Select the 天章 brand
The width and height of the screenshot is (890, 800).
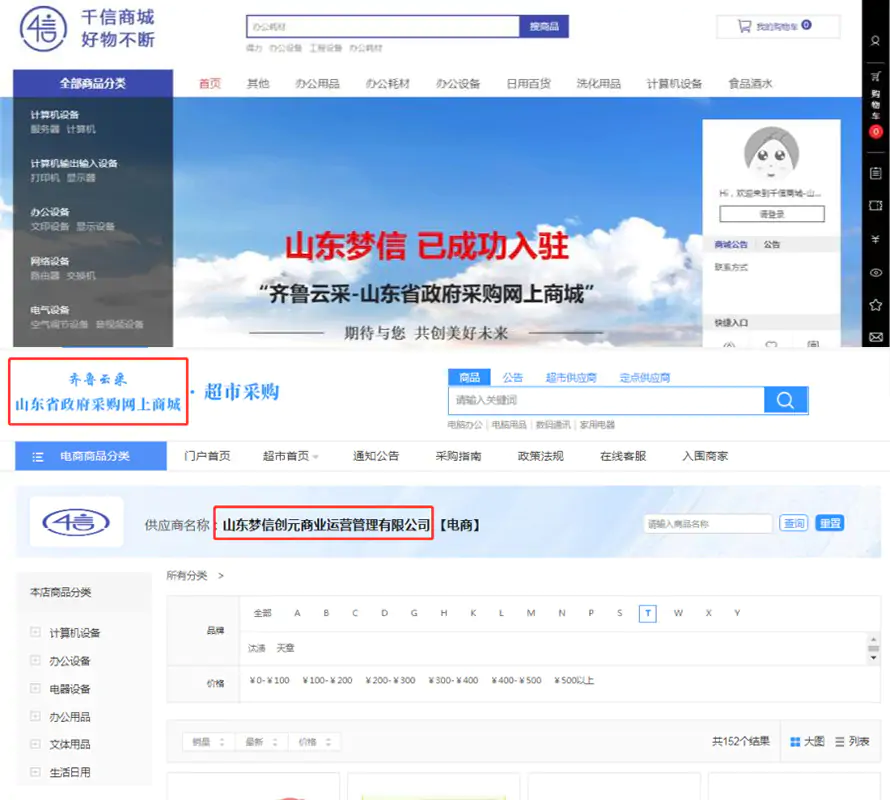[x=286, y=648]
